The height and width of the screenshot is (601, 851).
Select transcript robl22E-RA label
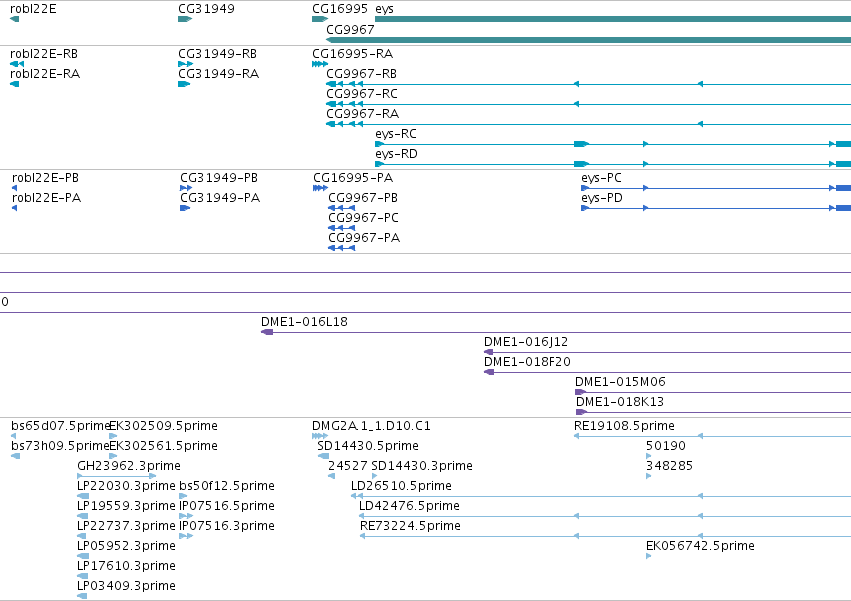tap(45, 74)
